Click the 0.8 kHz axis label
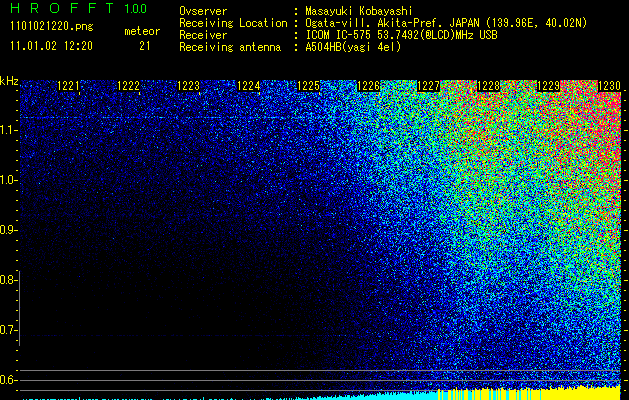The image size is (629, 400). tap(8, 280)
